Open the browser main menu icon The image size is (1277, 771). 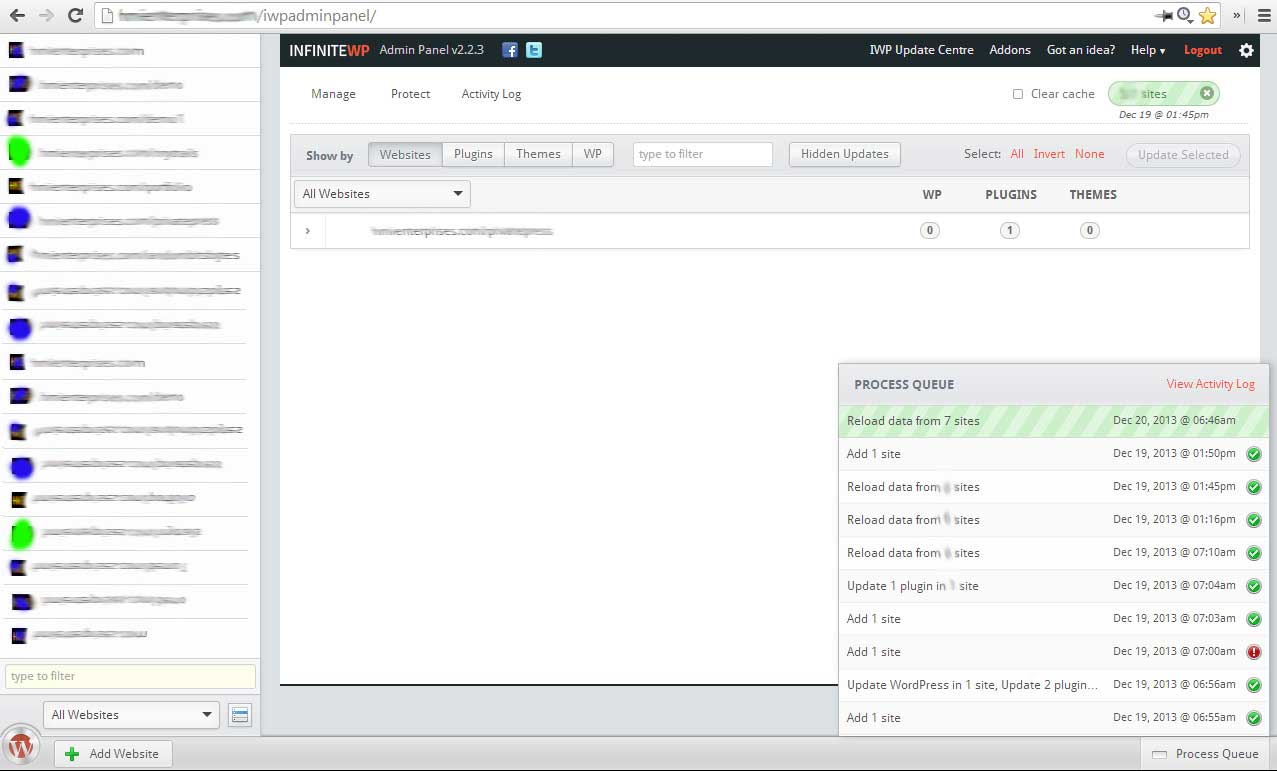[x=1262, y=15]
